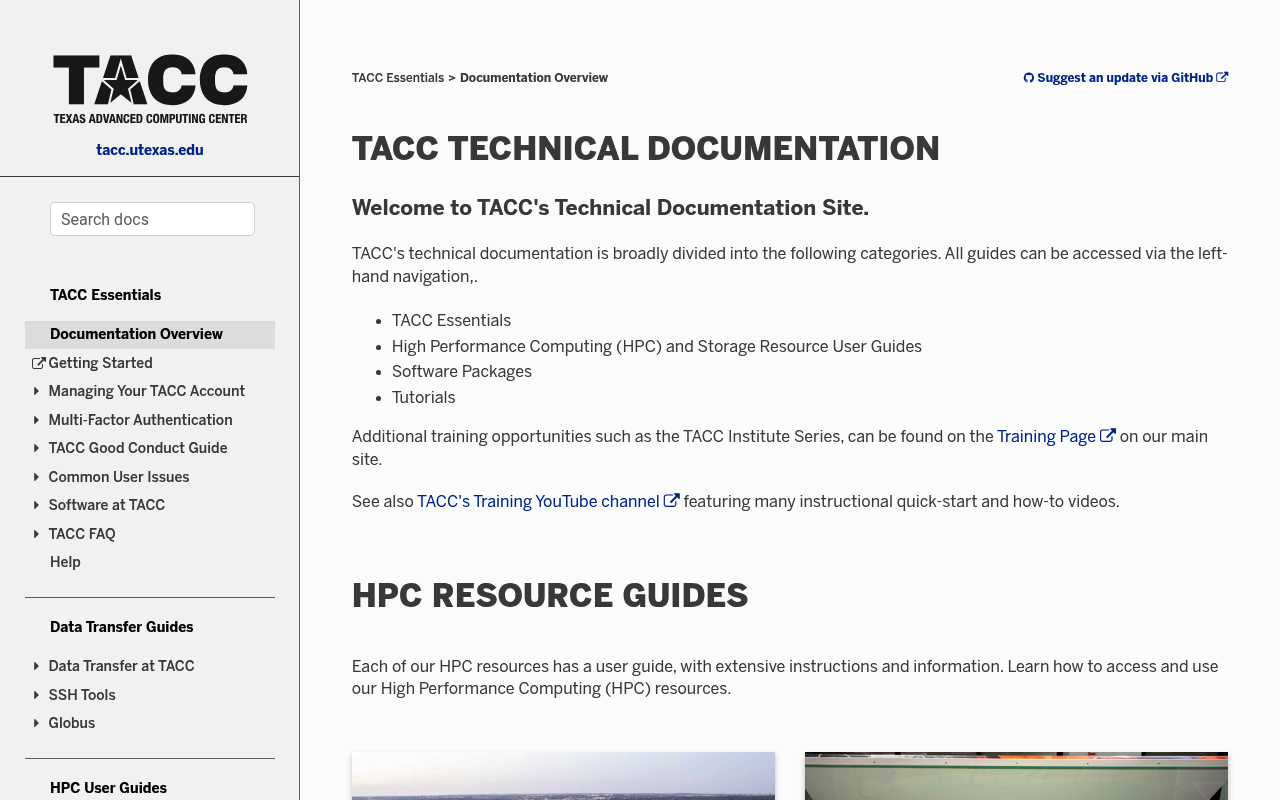This screenshot has width=1280, height=800.
Task: Click Suggest an update via GitHub link
Action: point(1125,78)
